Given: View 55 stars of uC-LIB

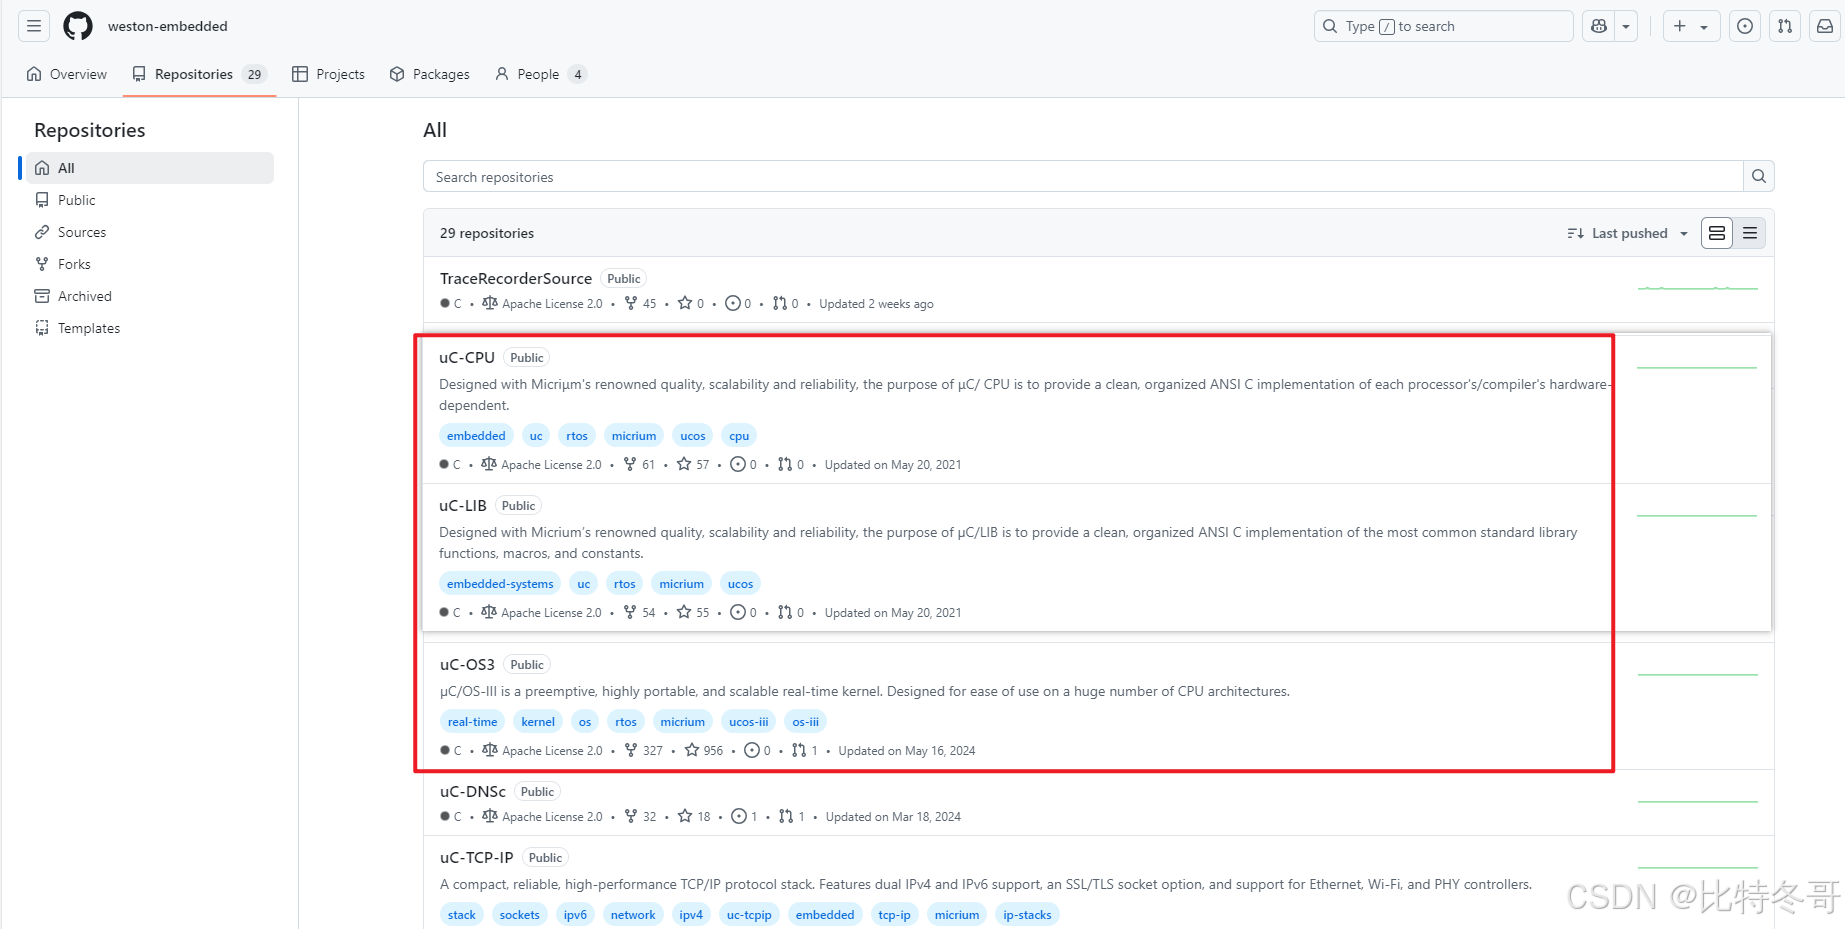Looking at the screenshot, I should tap(693, 612).
